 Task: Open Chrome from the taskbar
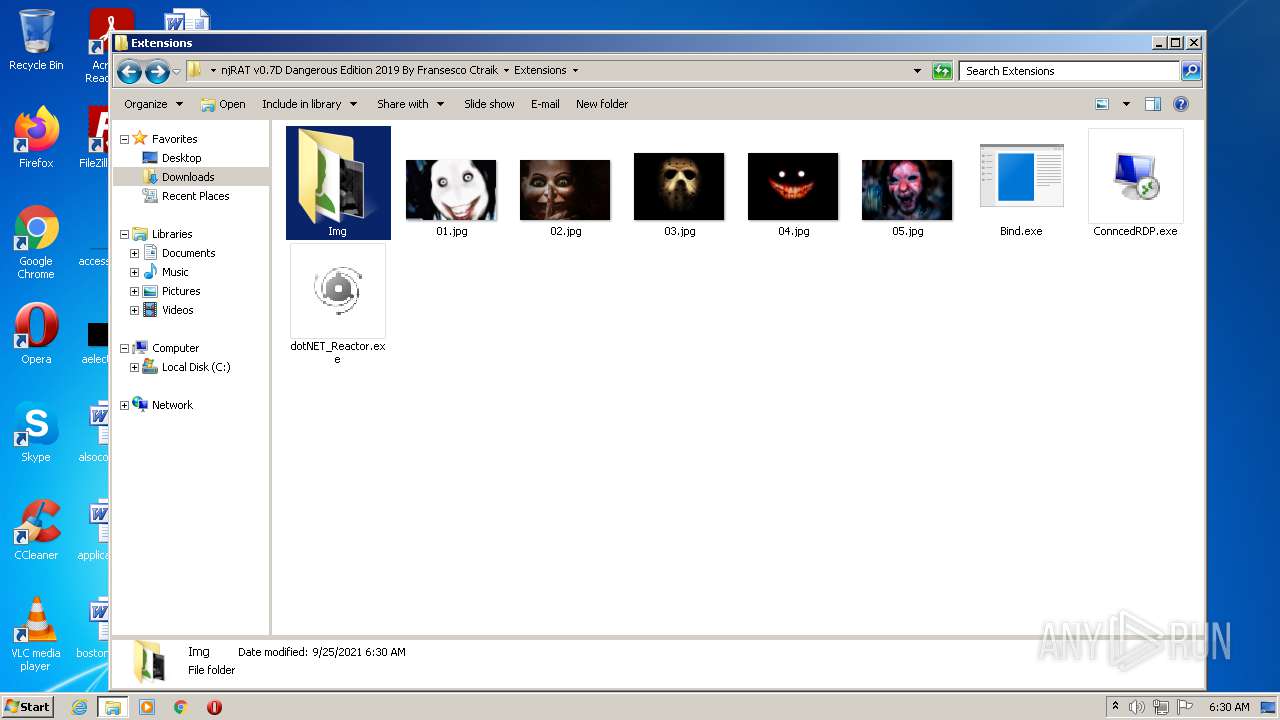[181, 706]
